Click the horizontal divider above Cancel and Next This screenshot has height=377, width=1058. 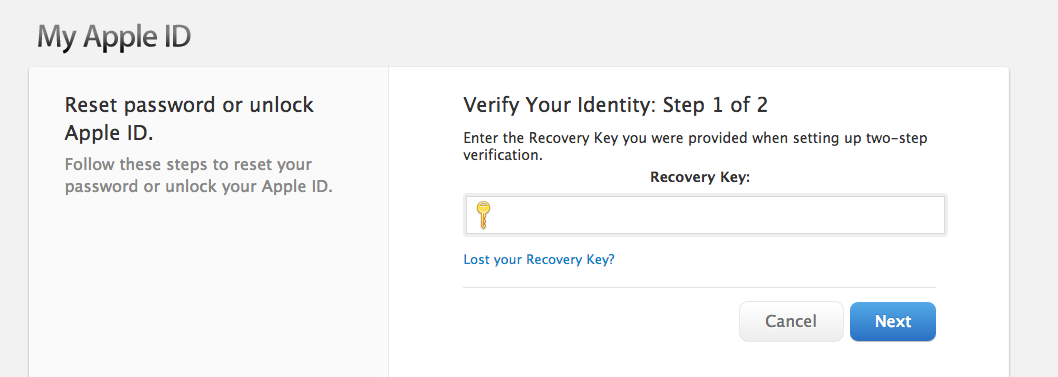699,287
